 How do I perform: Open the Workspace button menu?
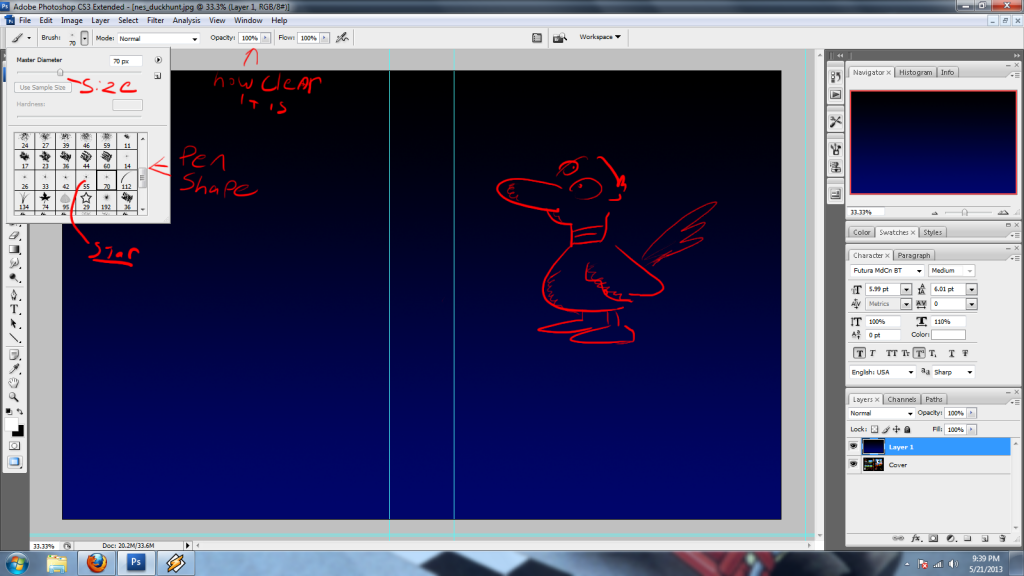(x=600, y=37)
